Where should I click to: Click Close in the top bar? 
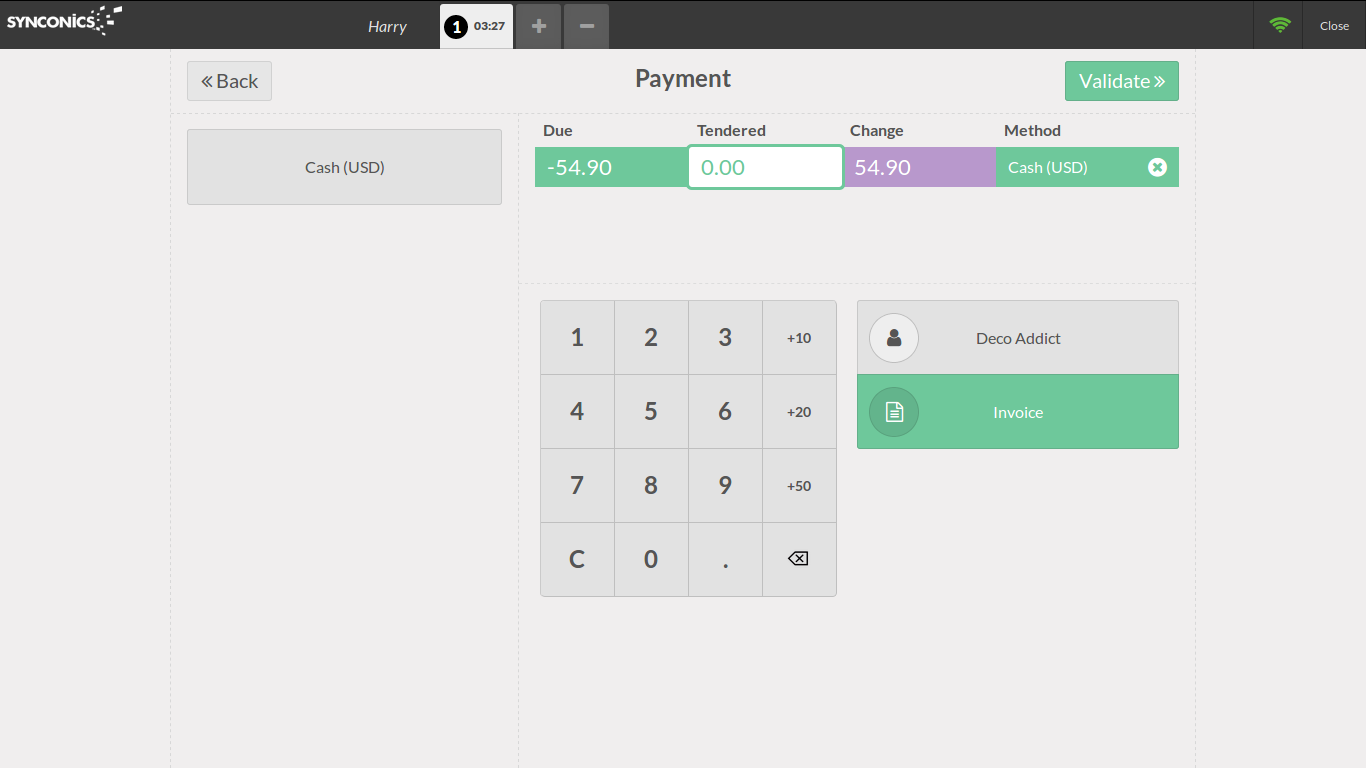(1334, 26)
